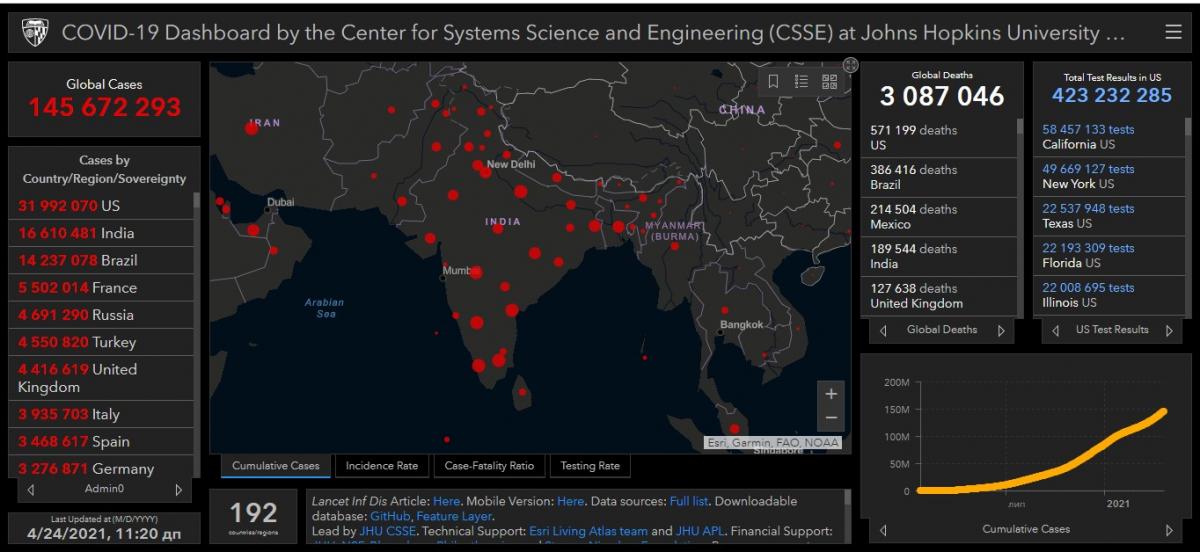Show previous panel before Global Deaths
This screenshot has width=1200, height=552.
883,330
